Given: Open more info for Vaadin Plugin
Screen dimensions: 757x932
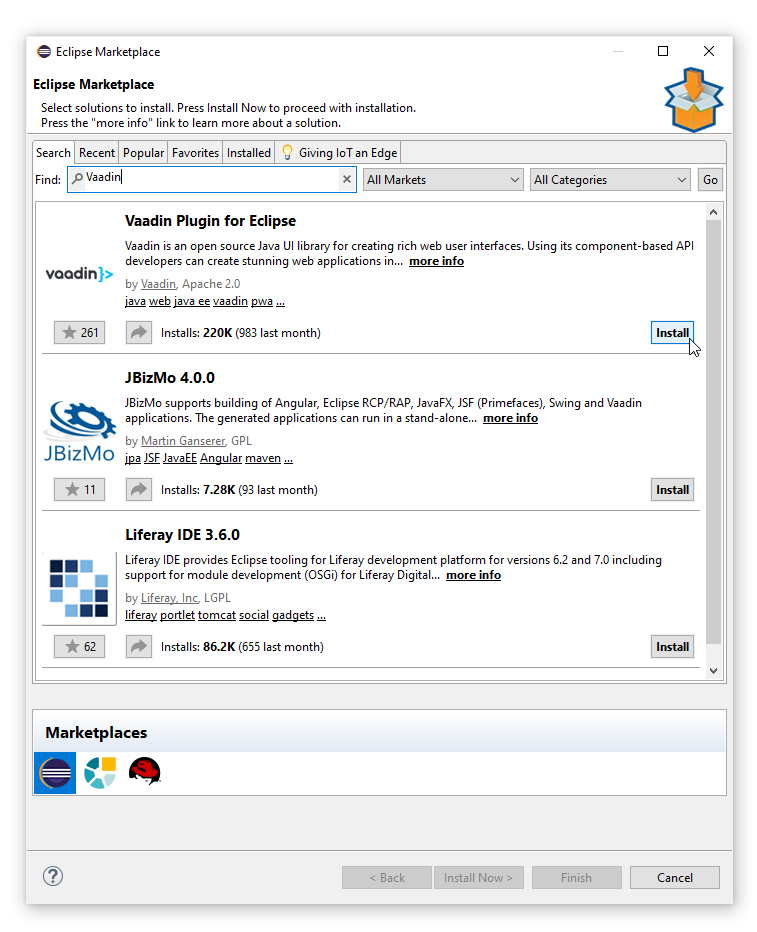Looking at the screenshot, I should (436, 261).
